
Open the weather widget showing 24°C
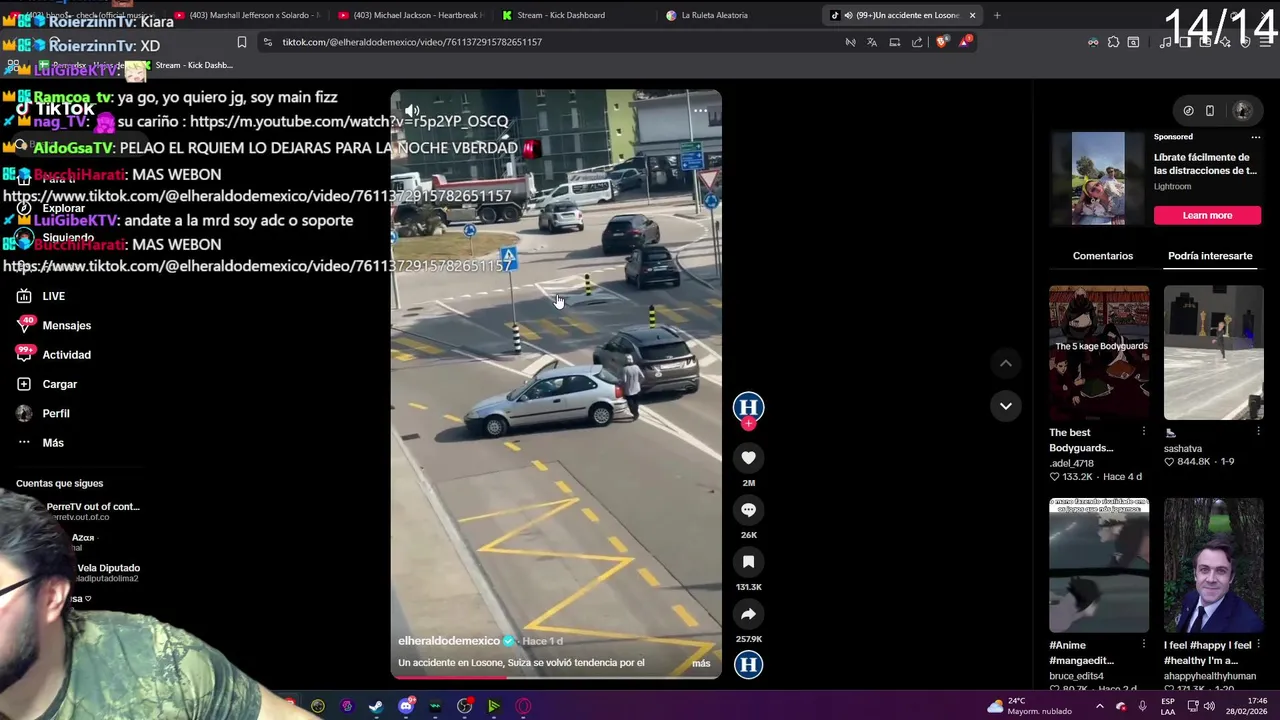(x=1029, y=706)
